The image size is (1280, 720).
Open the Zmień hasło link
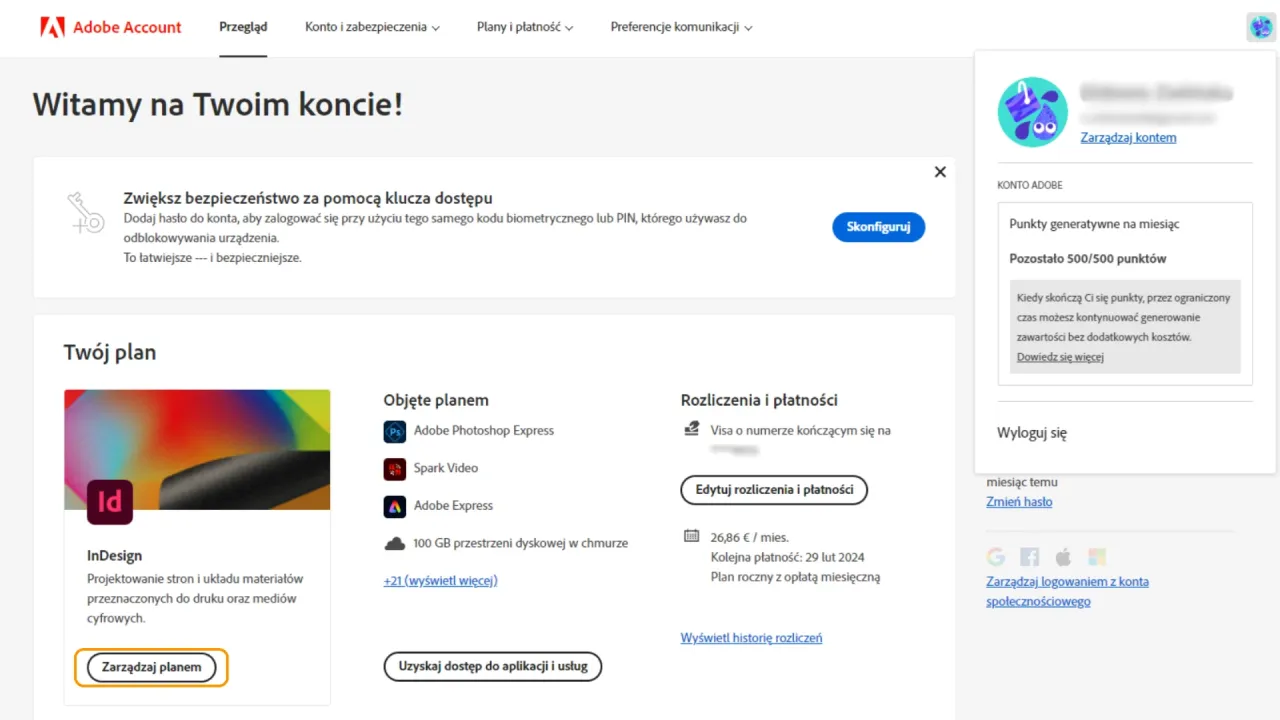point(1019,502)
